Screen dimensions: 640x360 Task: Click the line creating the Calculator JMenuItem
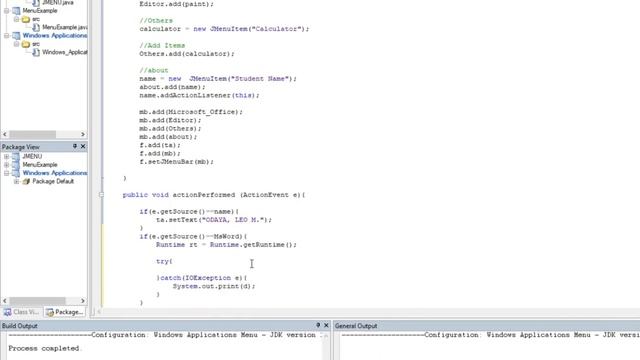pyautogui.click(x=224, y=29)
